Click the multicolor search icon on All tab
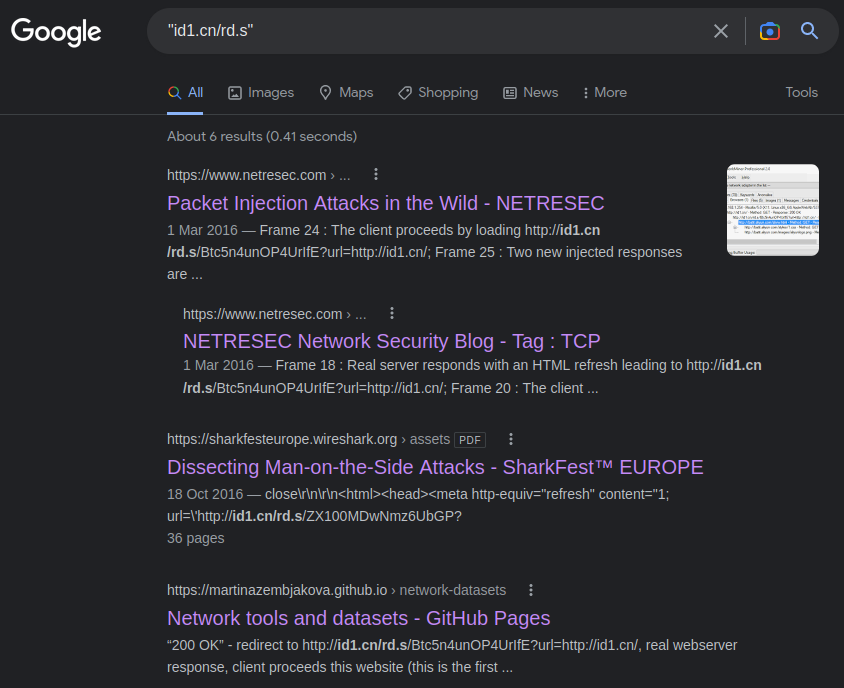Screen dimensions: 844x688 point(174,93)
